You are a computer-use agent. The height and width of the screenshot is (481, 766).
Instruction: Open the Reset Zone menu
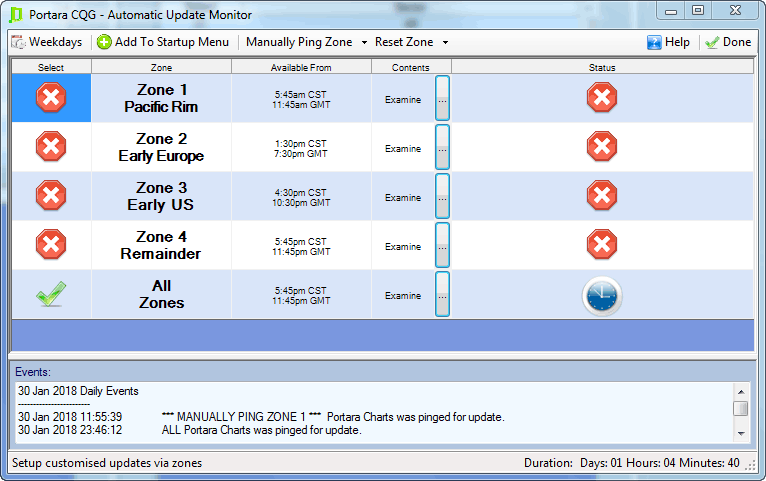coord(404,42)
